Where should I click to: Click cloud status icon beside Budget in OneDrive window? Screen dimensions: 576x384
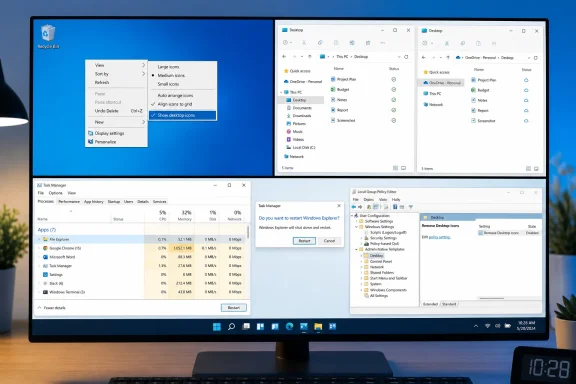(x=526, y=90)
